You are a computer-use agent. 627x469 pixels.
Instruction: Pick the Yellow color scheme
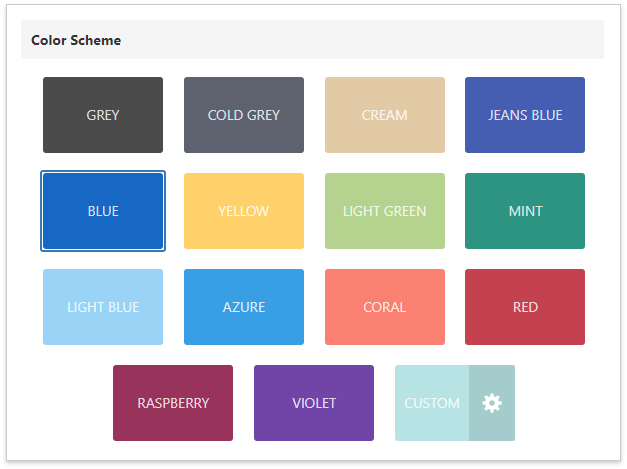(x=244, y=211)
